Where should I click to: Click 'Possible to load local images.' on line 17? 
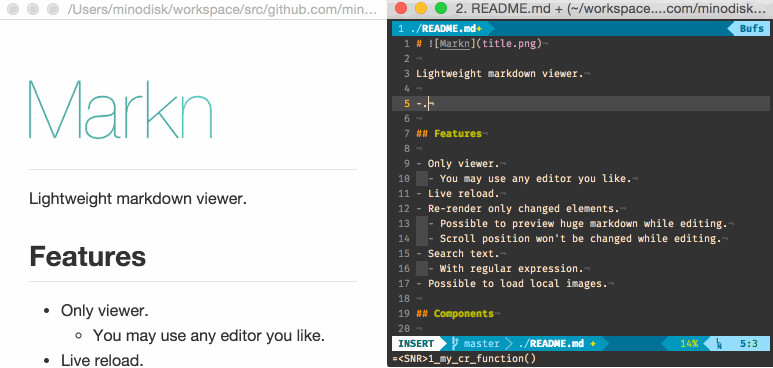pos(518,284)
